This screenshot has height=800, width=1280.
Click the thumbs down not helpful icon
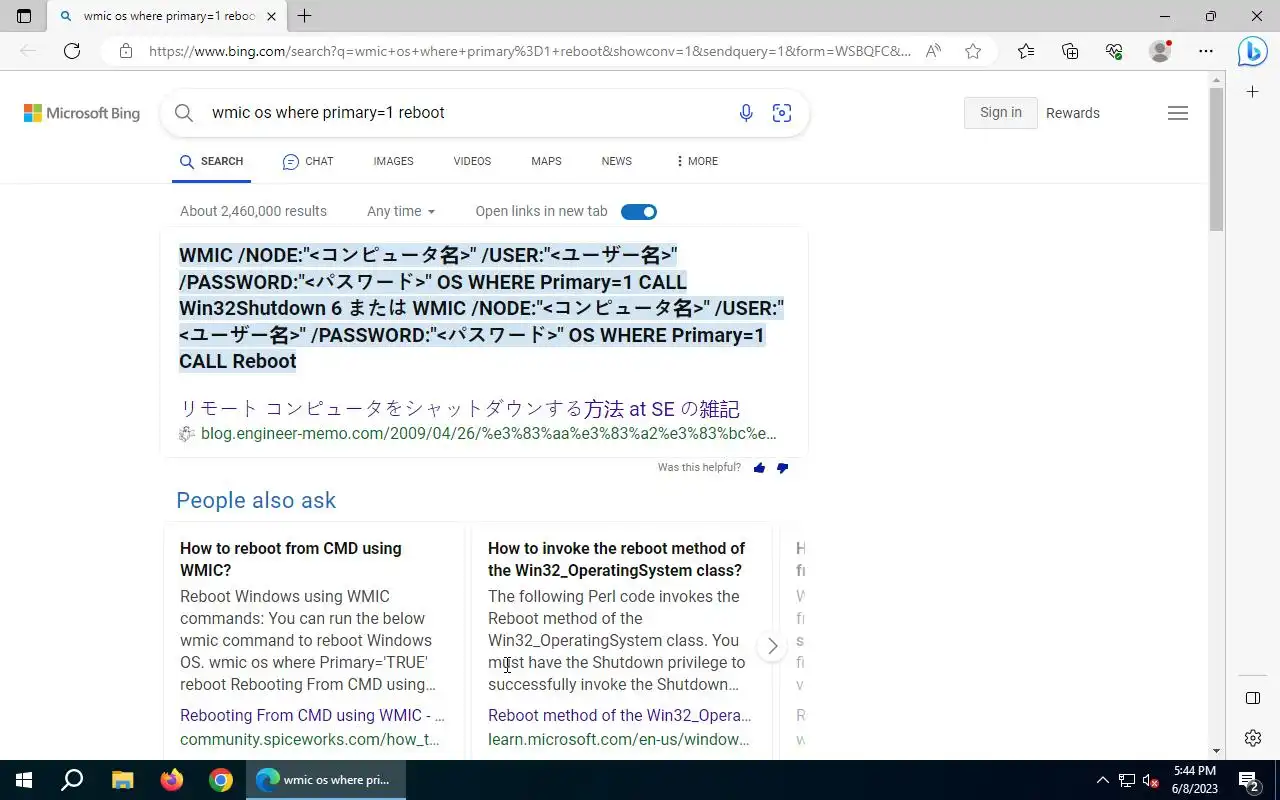coord(782,468)
